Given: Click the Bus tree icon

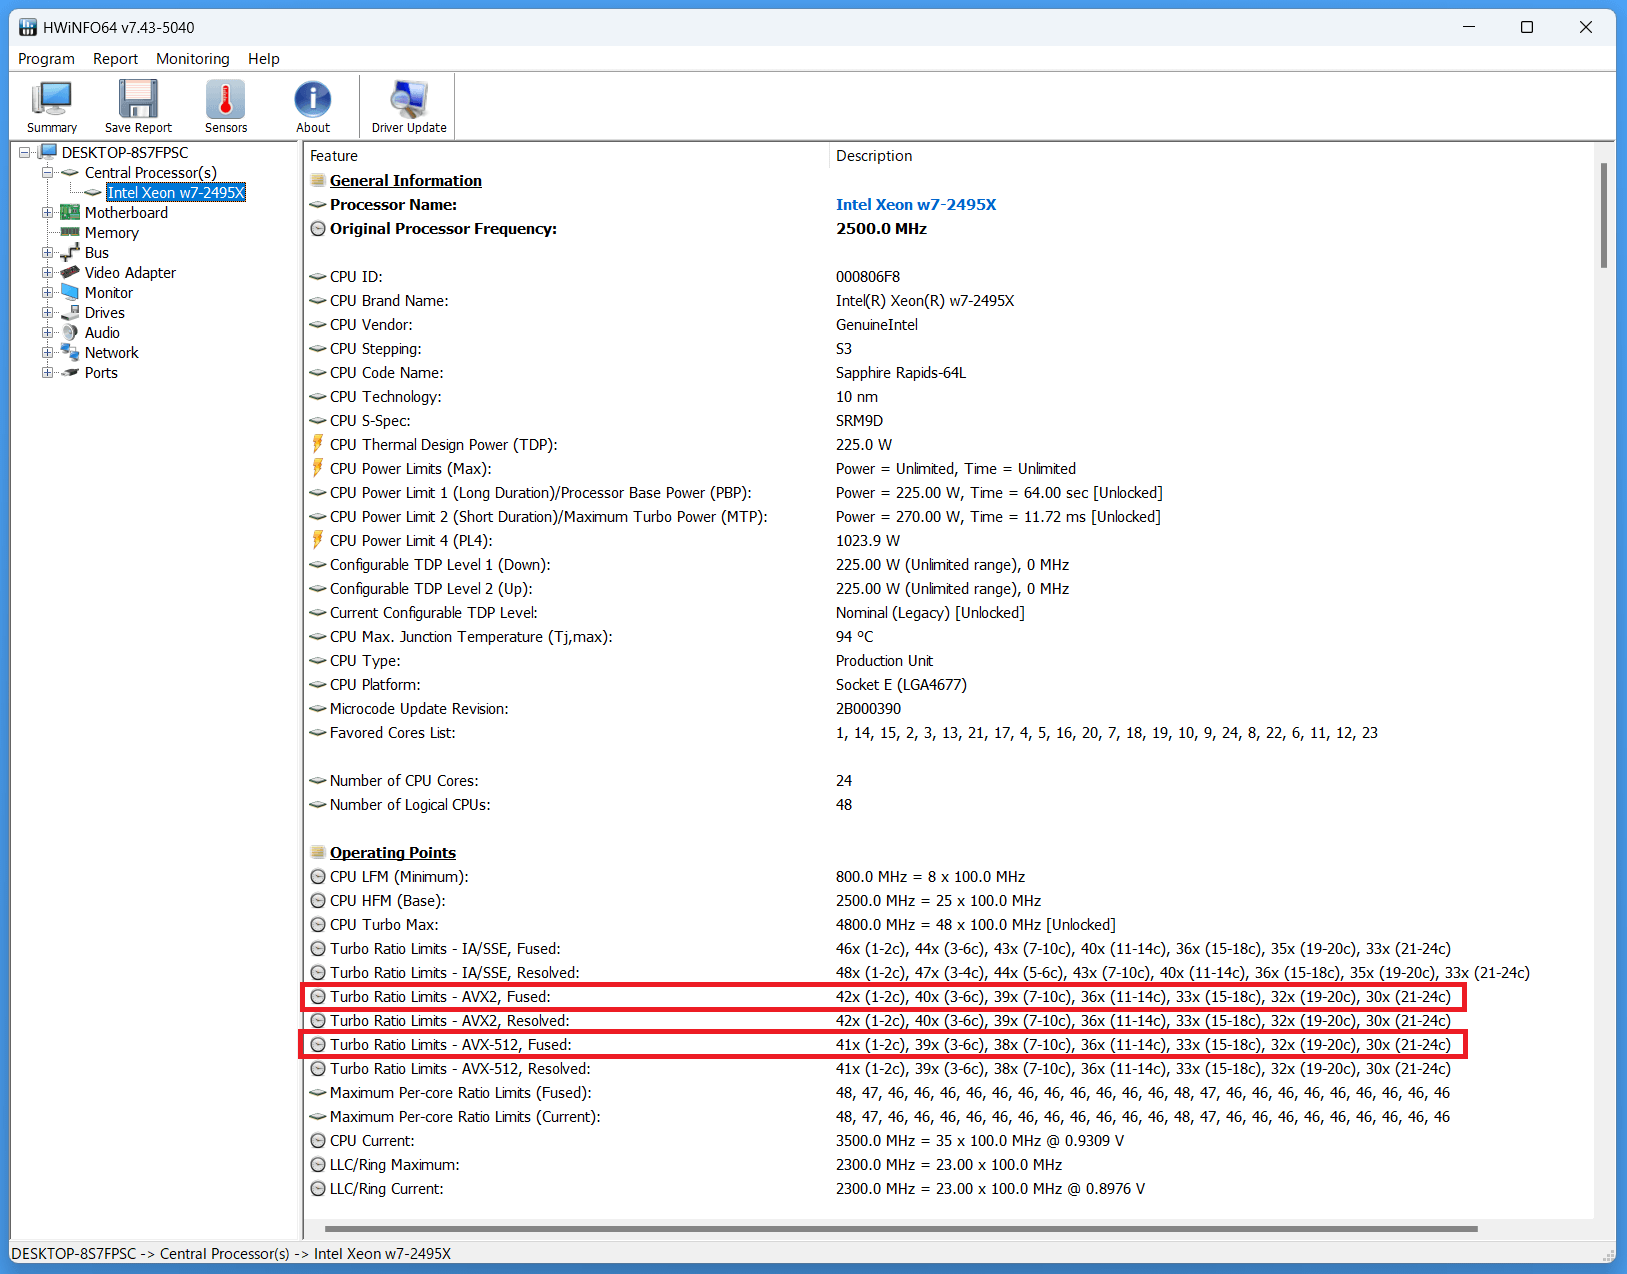Looking at the screenshot, I should click(x=70, y=252).
